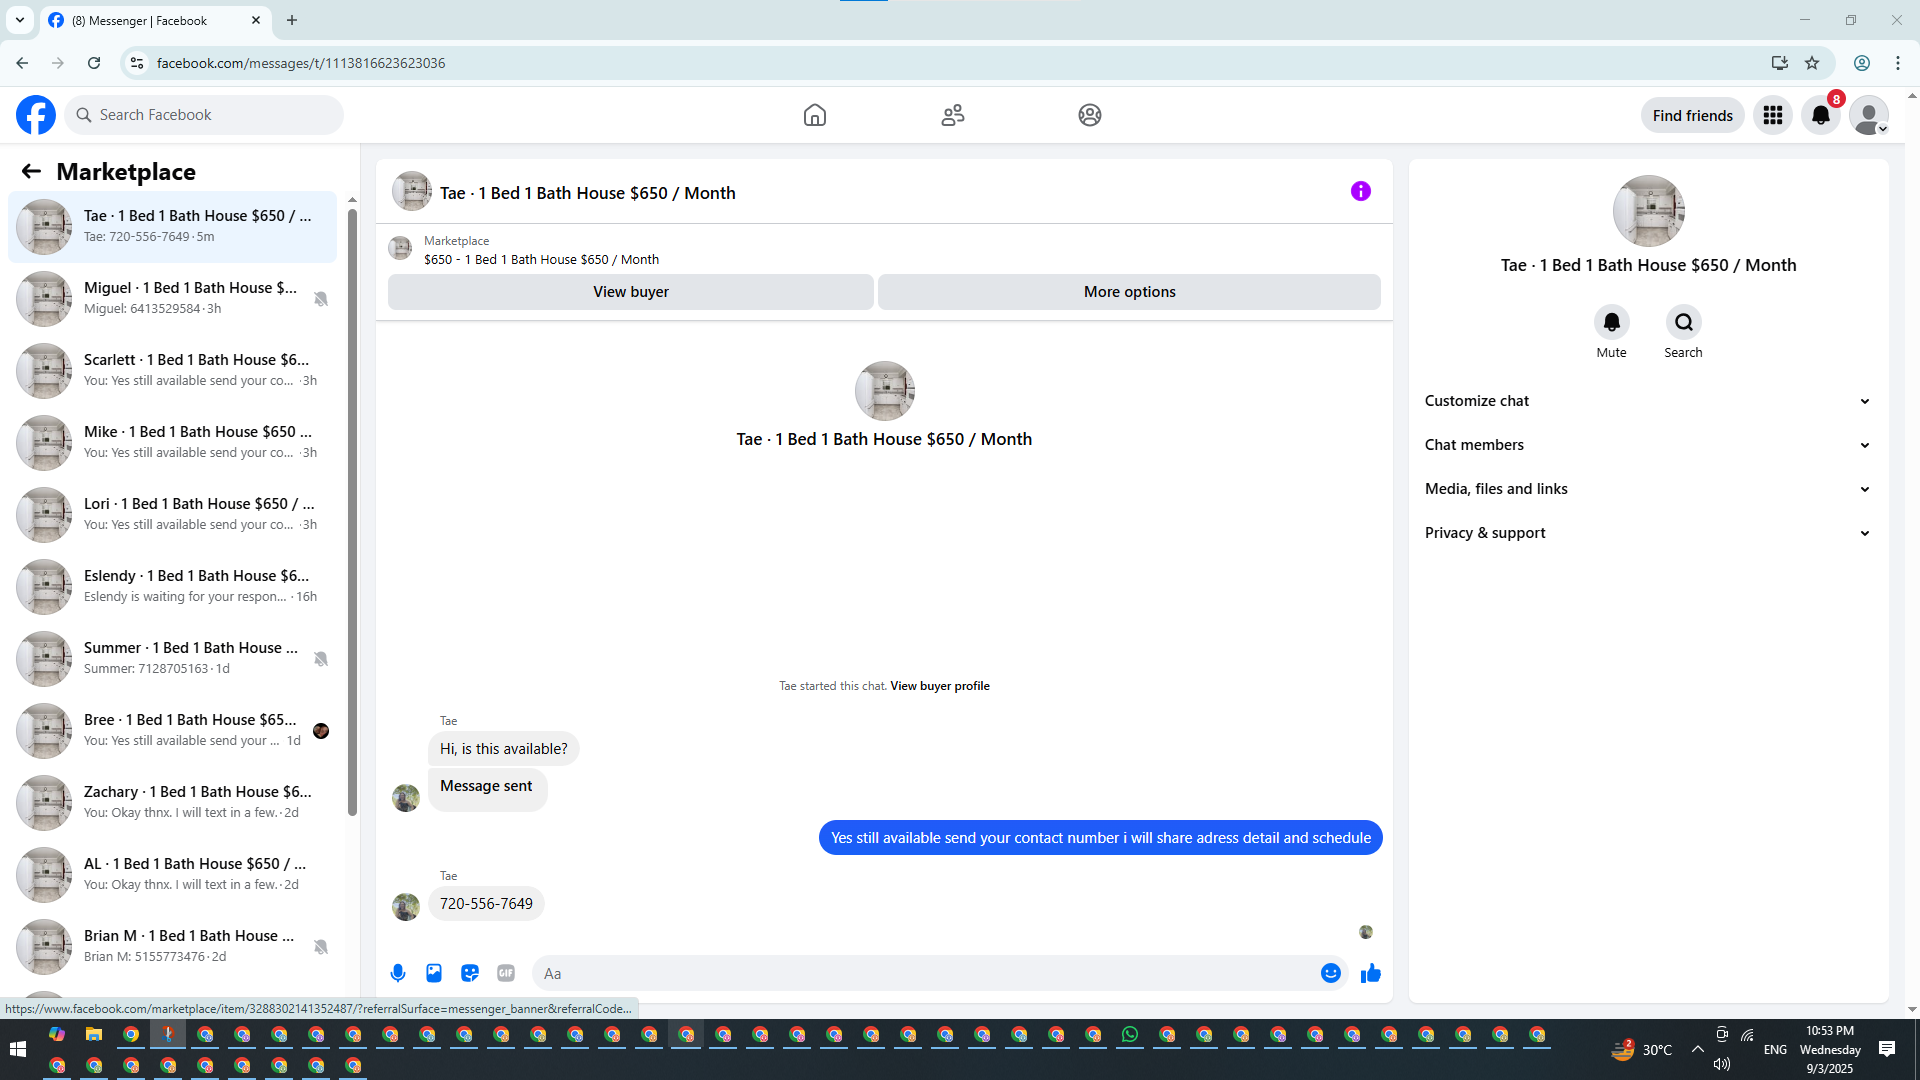This screenshot has width=1920, height=1080.
Task: Open Chrome's three-dot menu
Action: pos(1898,63)
